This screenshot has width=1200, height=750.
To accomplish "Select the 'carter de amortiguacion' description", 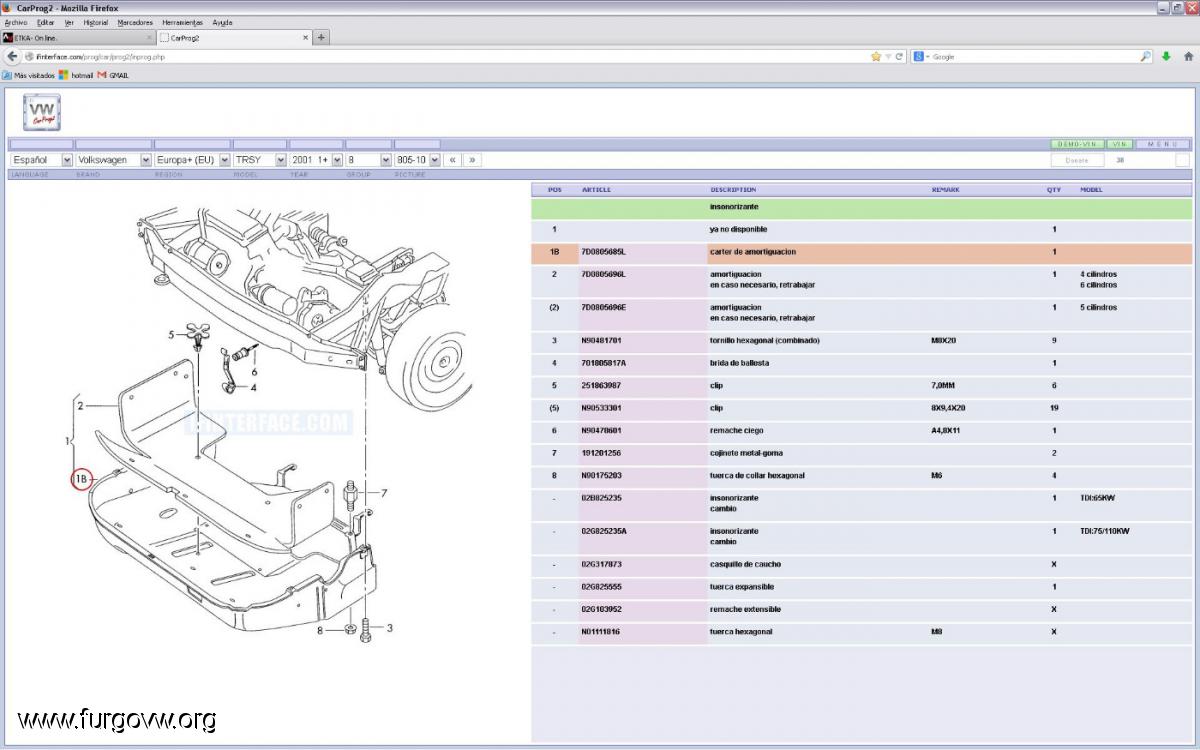I will 753,252.
